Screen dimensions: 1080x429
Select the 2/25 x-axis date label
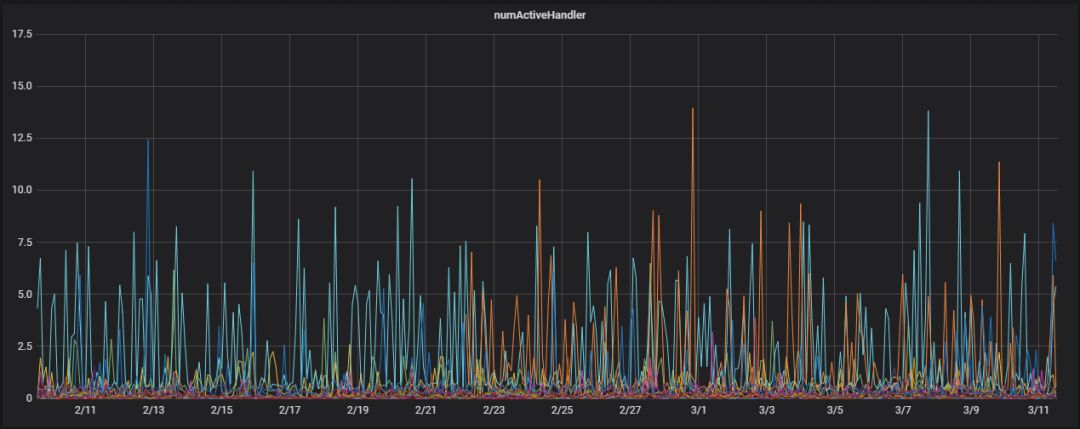coord(562,410)
